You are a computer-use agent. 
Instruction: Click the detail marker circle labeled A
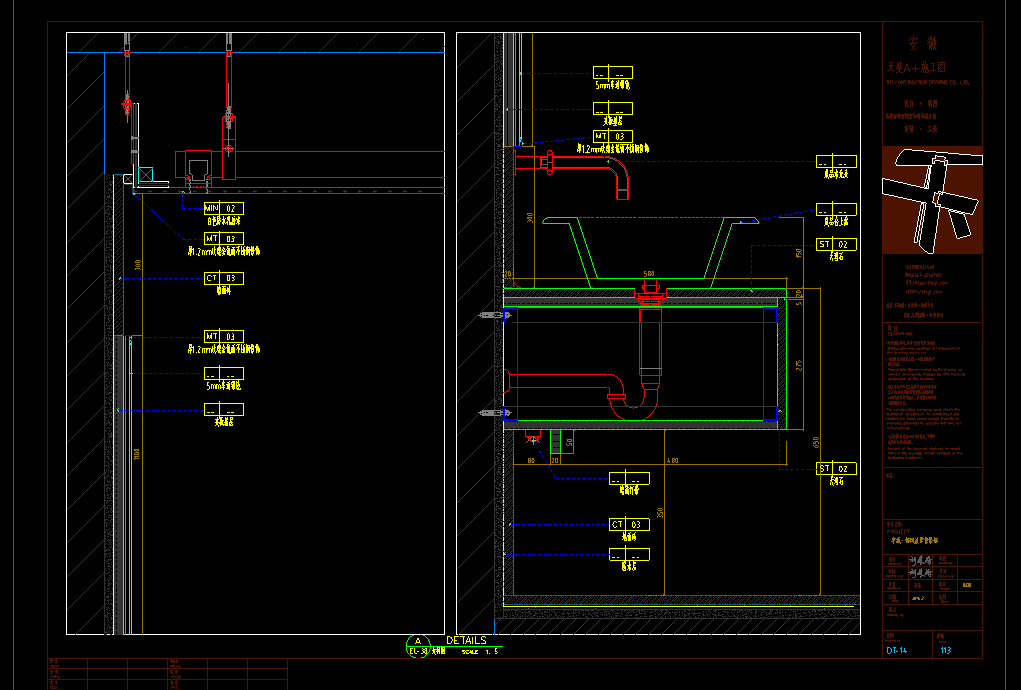[416, 642]
